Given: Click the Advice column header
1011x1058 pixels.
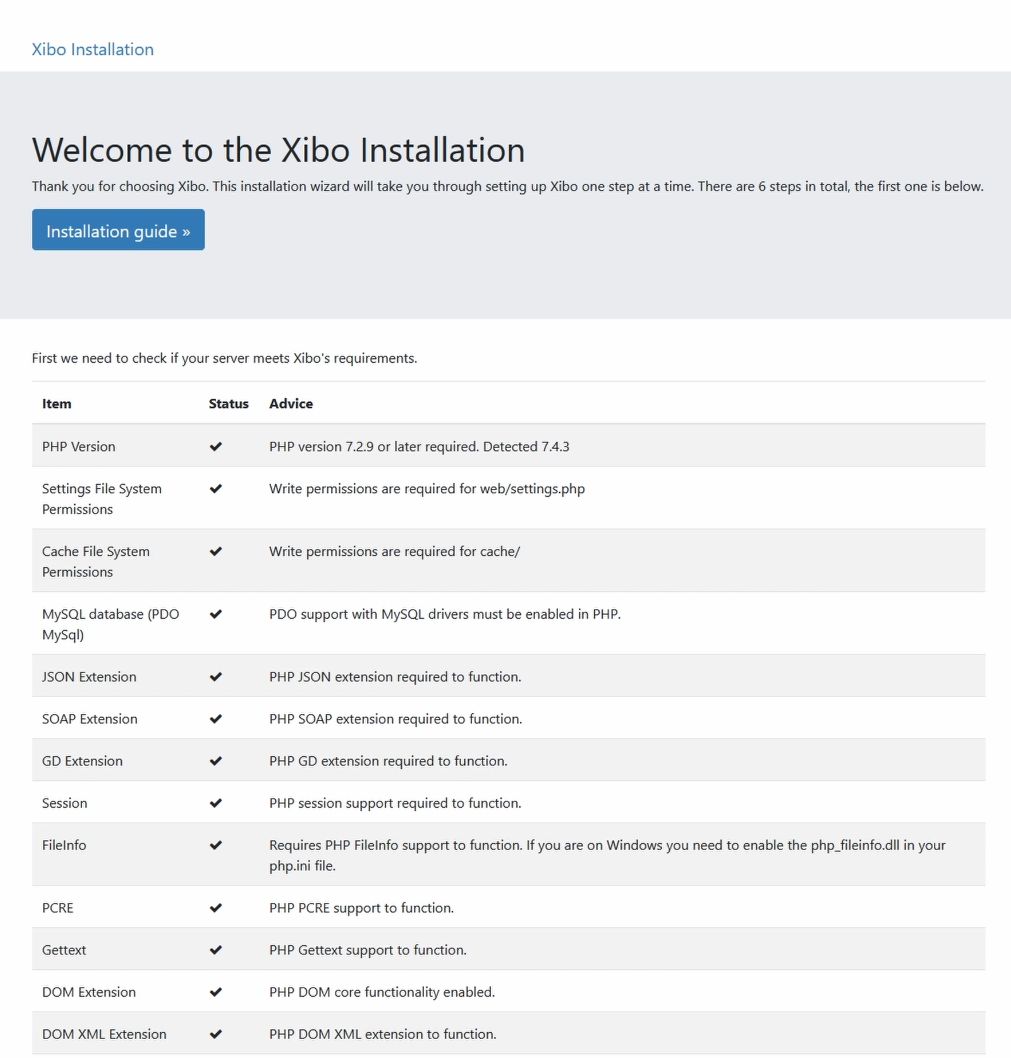Looking at the screenshot, I should 291,403.
